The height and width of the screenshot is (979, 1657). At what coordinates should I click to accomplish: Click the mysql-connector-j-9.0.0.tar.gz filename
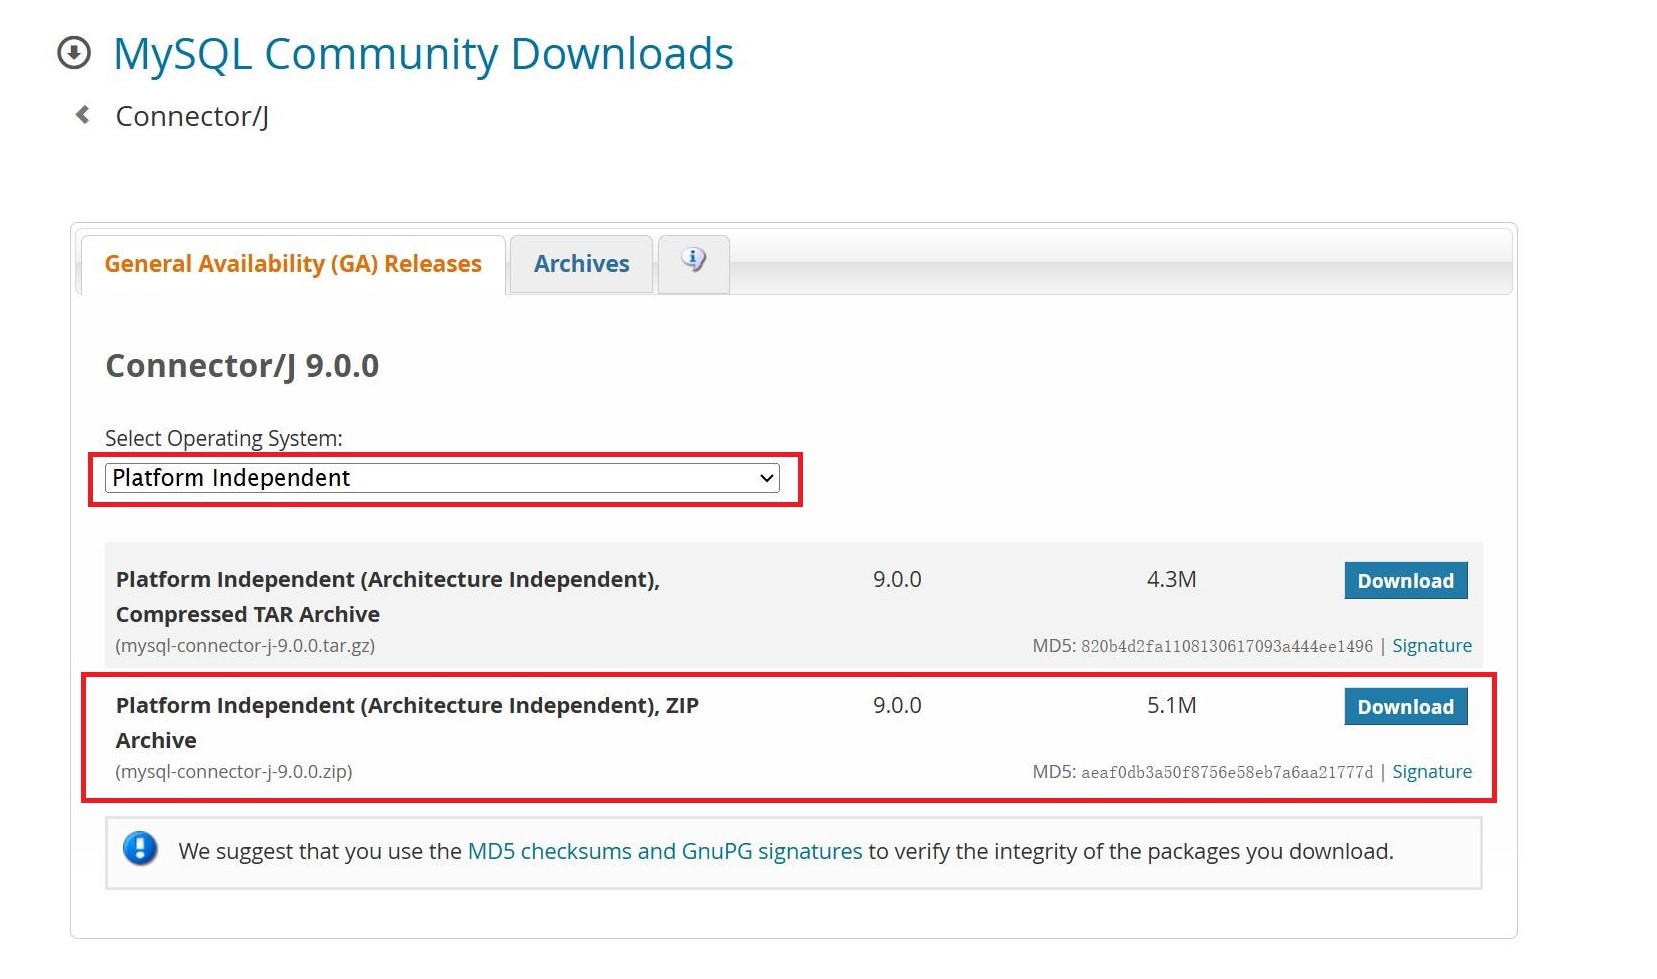[245, 646]
